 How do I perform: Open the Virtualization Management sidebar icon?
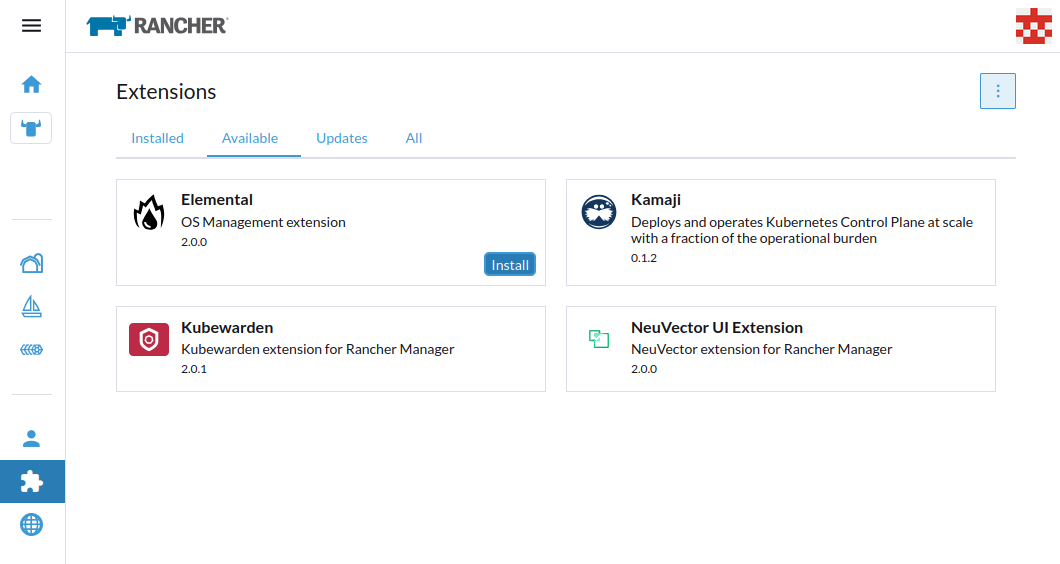pyautogui.click(x=31, y=350)
